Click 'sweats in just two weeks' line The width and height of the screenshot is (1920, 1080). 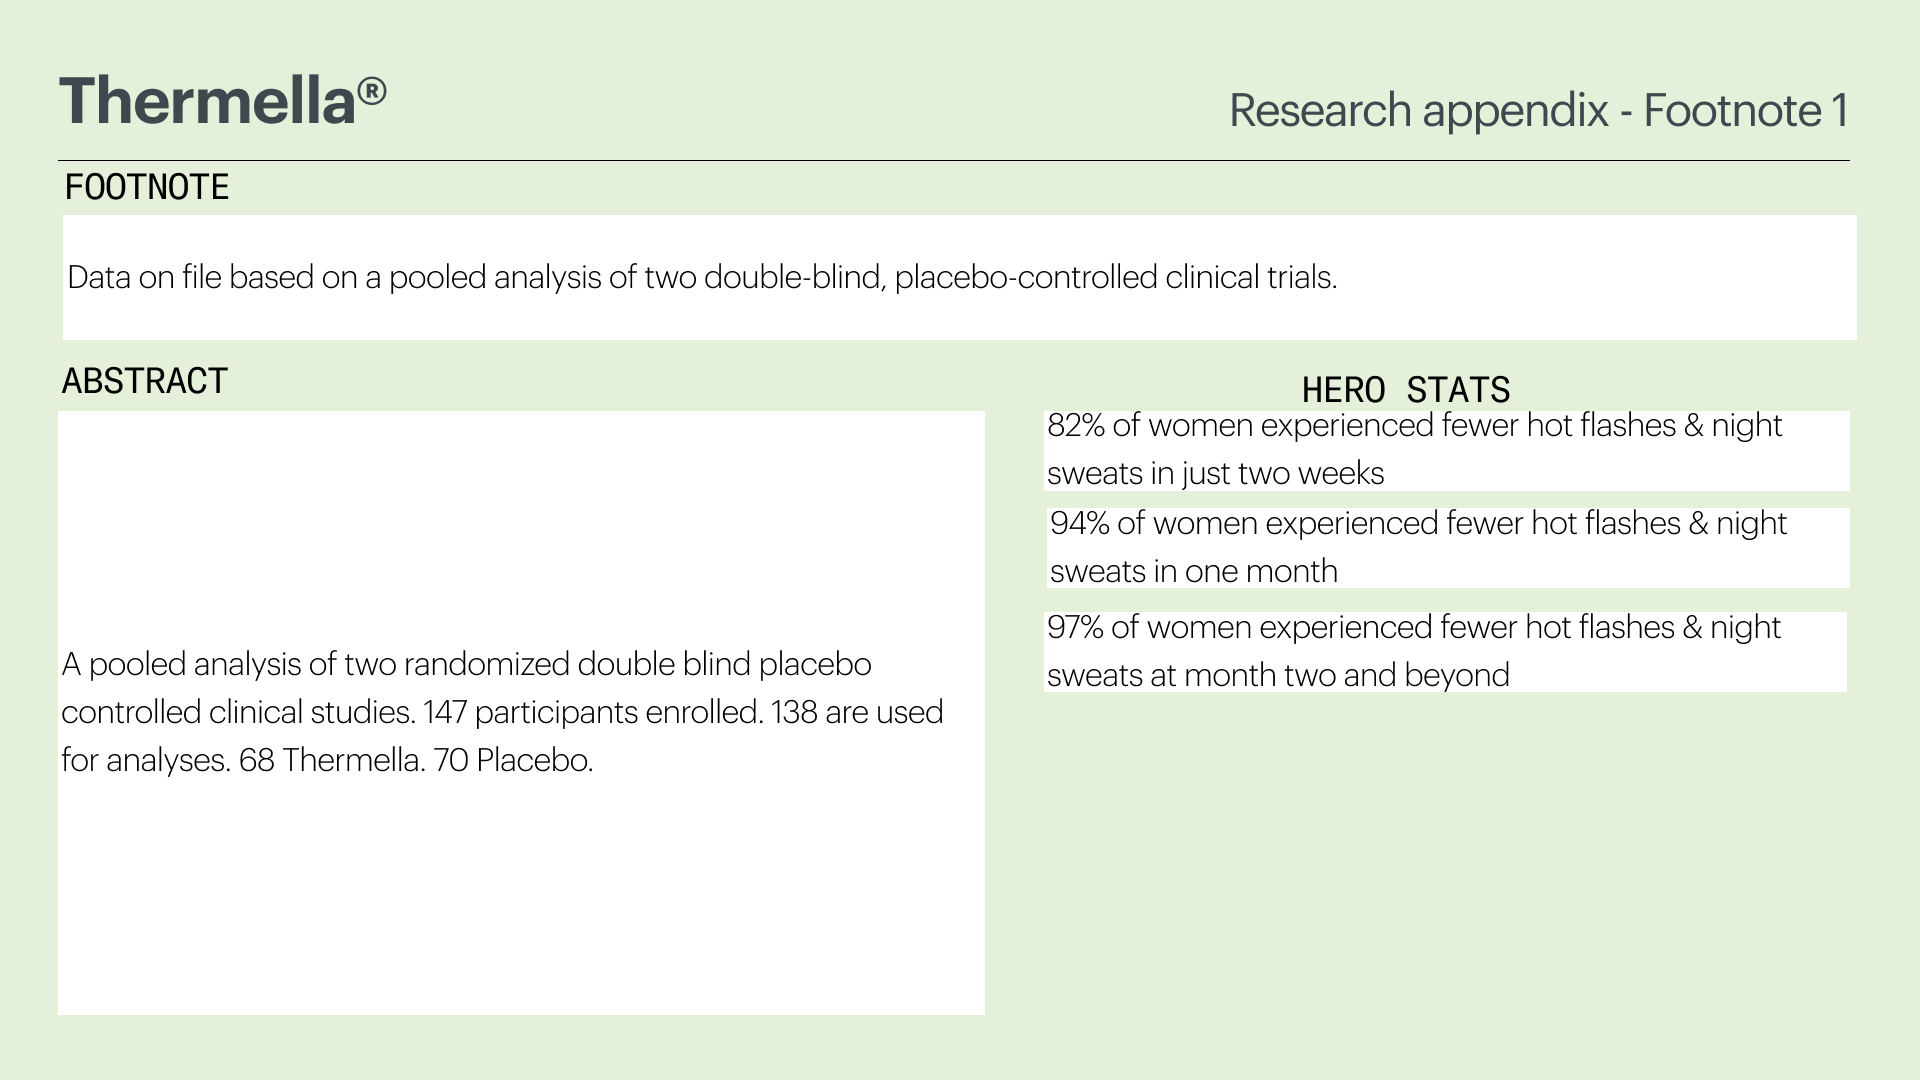click(x=1215, y=473)
